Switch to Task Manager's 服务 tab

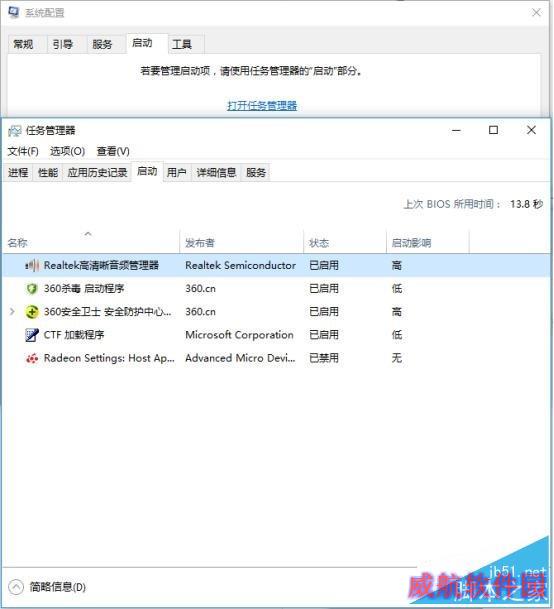point(256,172)
